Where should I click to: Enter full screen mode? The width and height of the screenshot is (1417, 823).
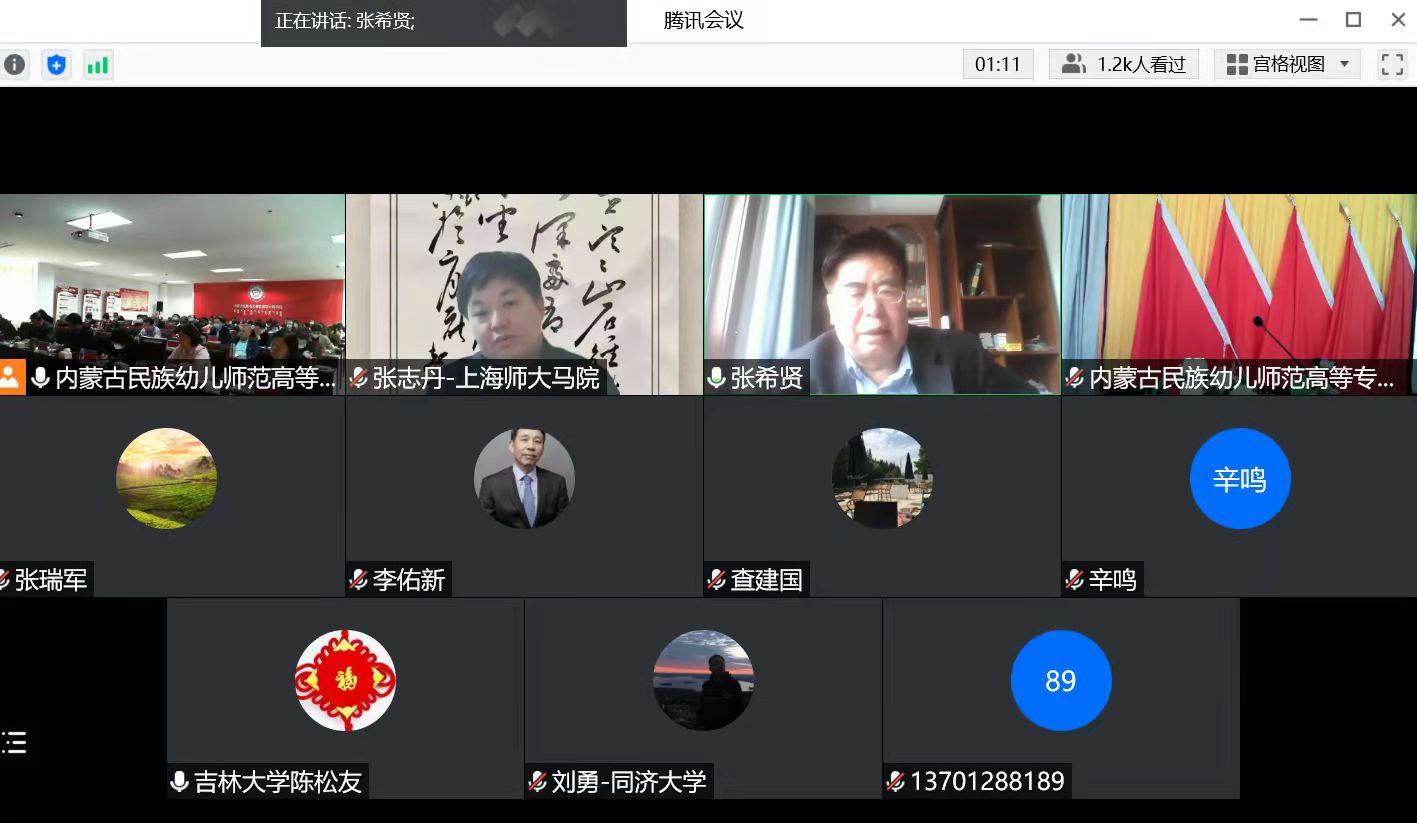point(1392,65)
